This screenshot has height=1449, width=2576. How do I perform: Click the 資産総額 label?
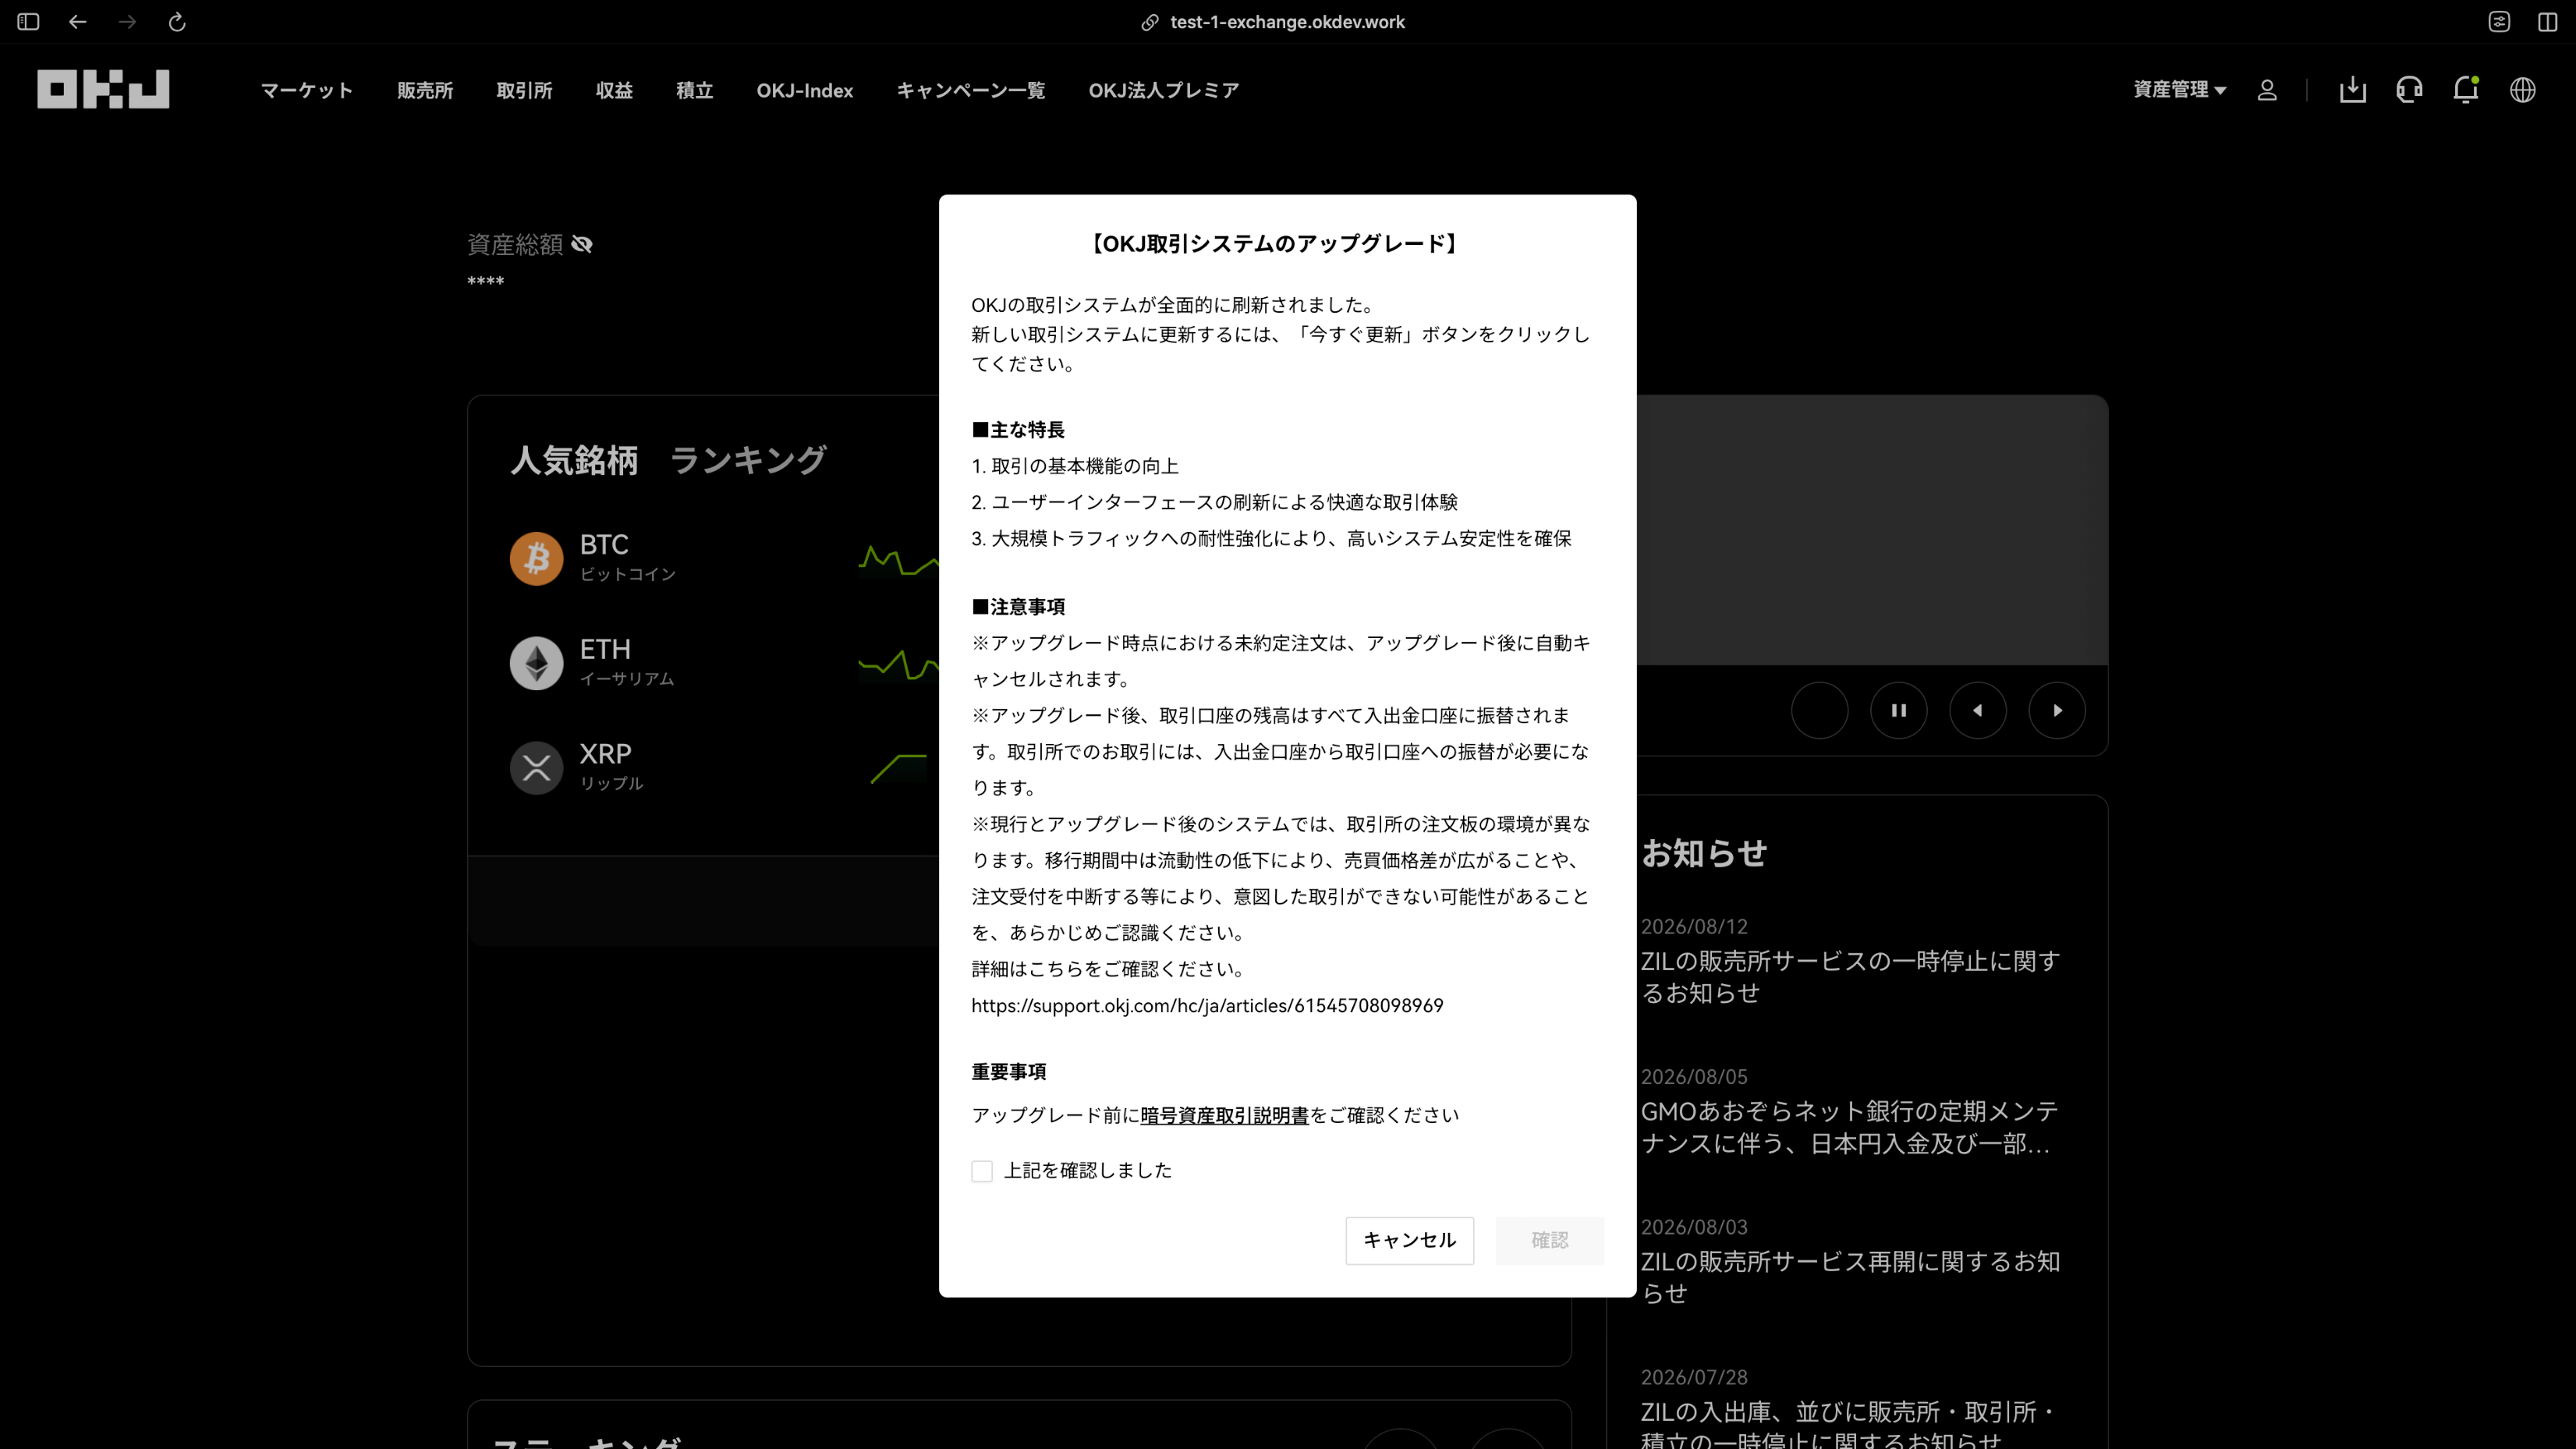[515, 244]
